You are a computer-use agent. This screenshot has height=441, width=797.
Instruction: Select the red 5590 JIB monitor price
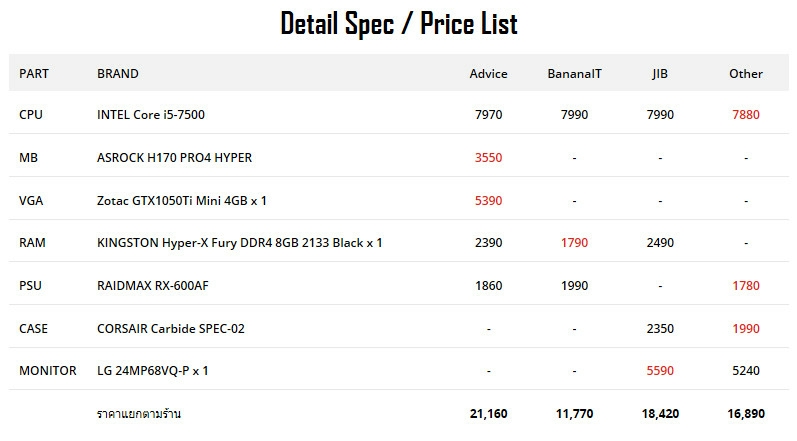[660, 371]
